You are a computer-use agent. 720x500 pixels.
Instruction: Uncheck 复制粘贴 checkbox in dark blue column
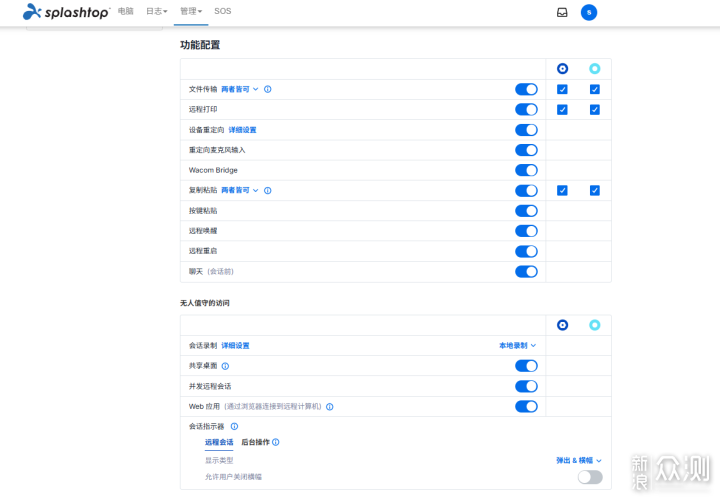562,190
